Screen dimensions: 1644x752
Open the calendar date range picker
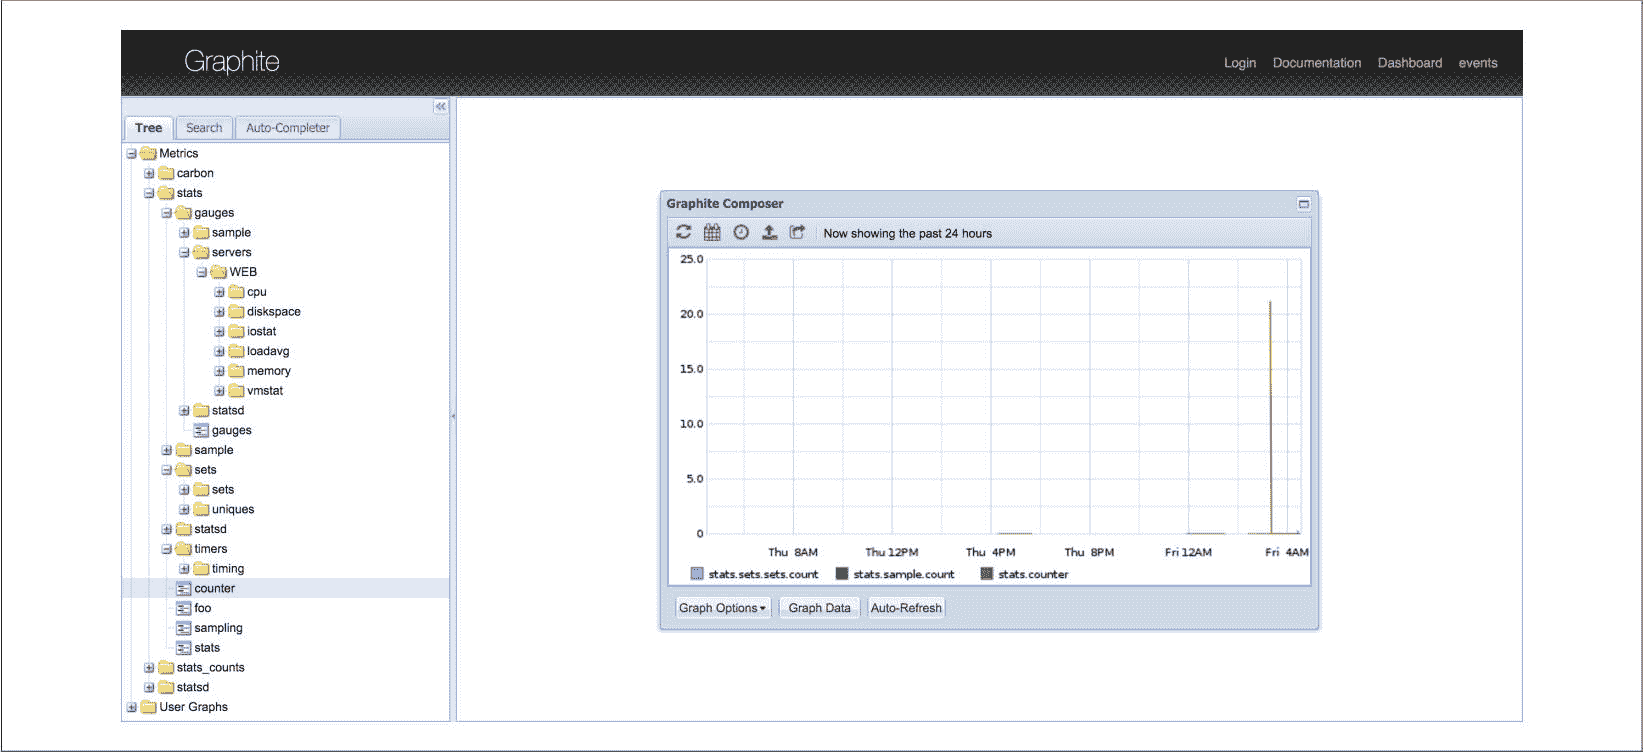(x=712, y=232)
